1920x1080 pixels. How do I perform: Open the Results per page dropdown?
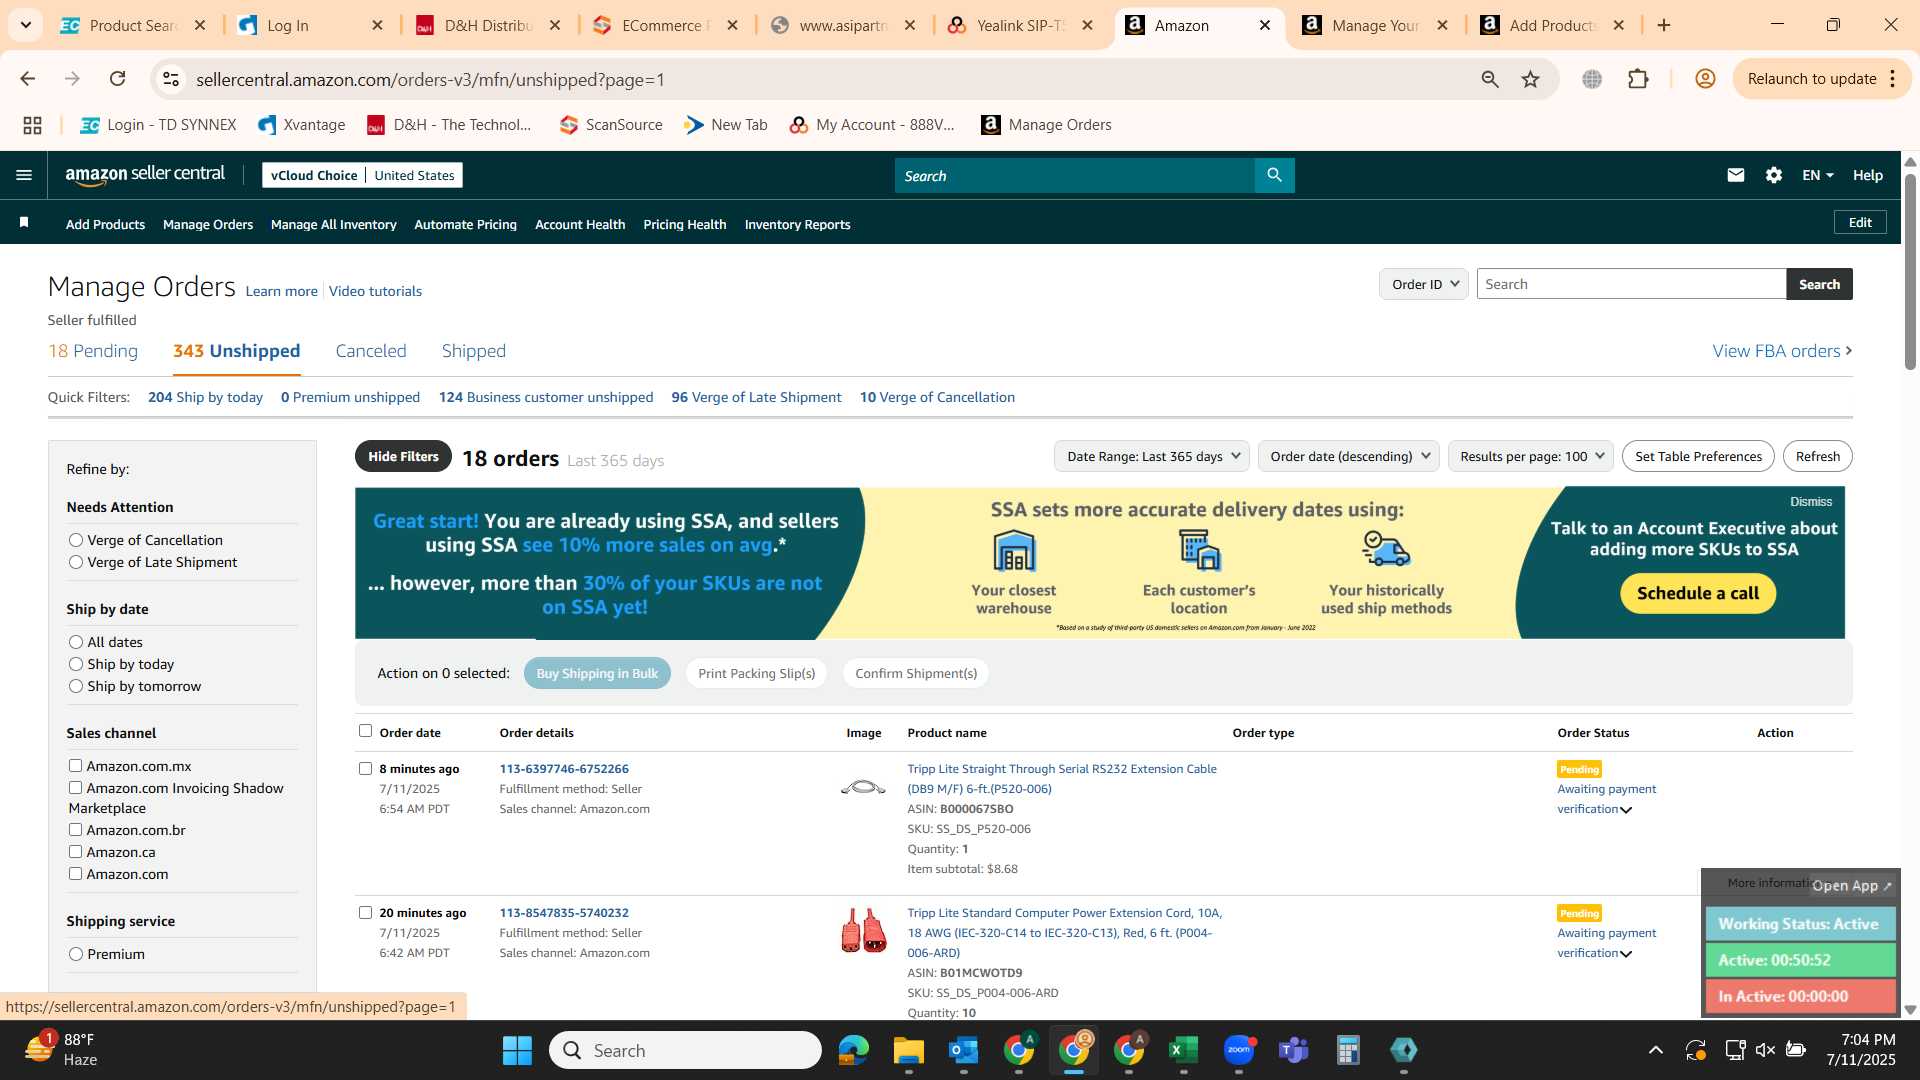pos(1531,456)
